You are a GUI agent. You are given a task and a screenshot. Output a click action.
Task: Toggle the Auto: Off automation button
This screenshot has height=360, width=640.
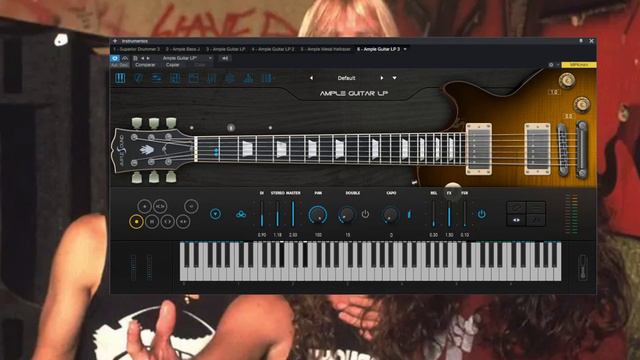tap(120, 65)
